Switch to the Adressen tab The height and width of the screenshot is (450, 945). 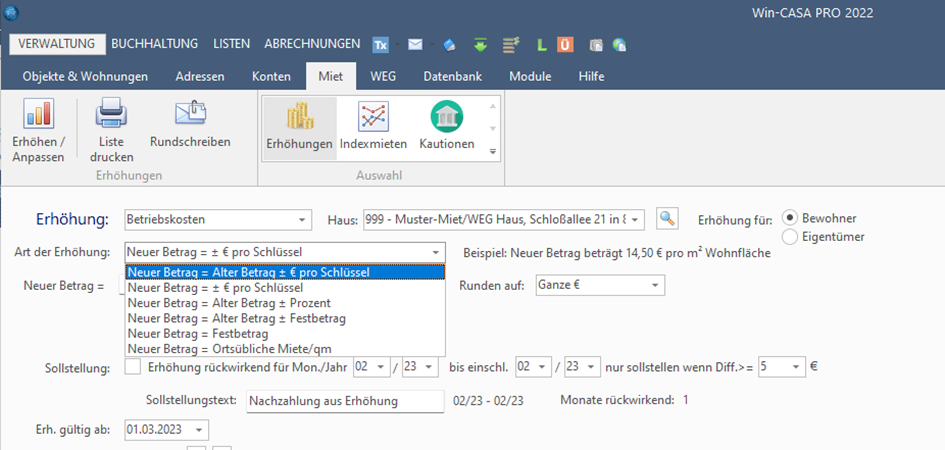(x=200, y=77)
